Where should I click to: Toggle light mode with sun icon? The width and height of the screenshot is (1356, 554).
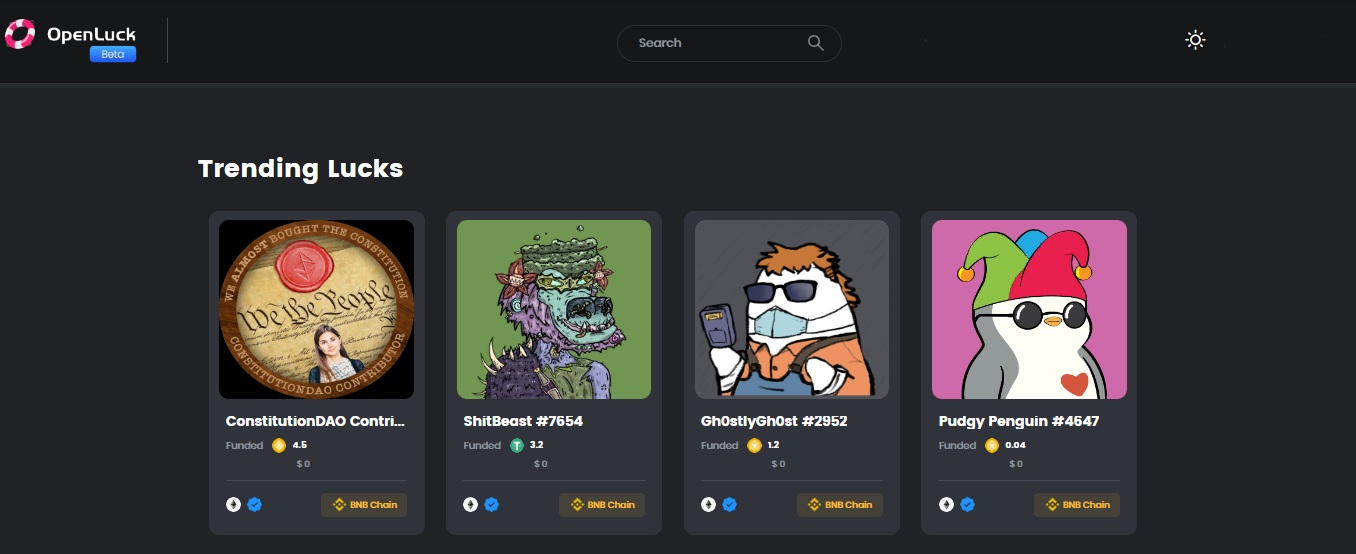click(x=1195, y=40)
